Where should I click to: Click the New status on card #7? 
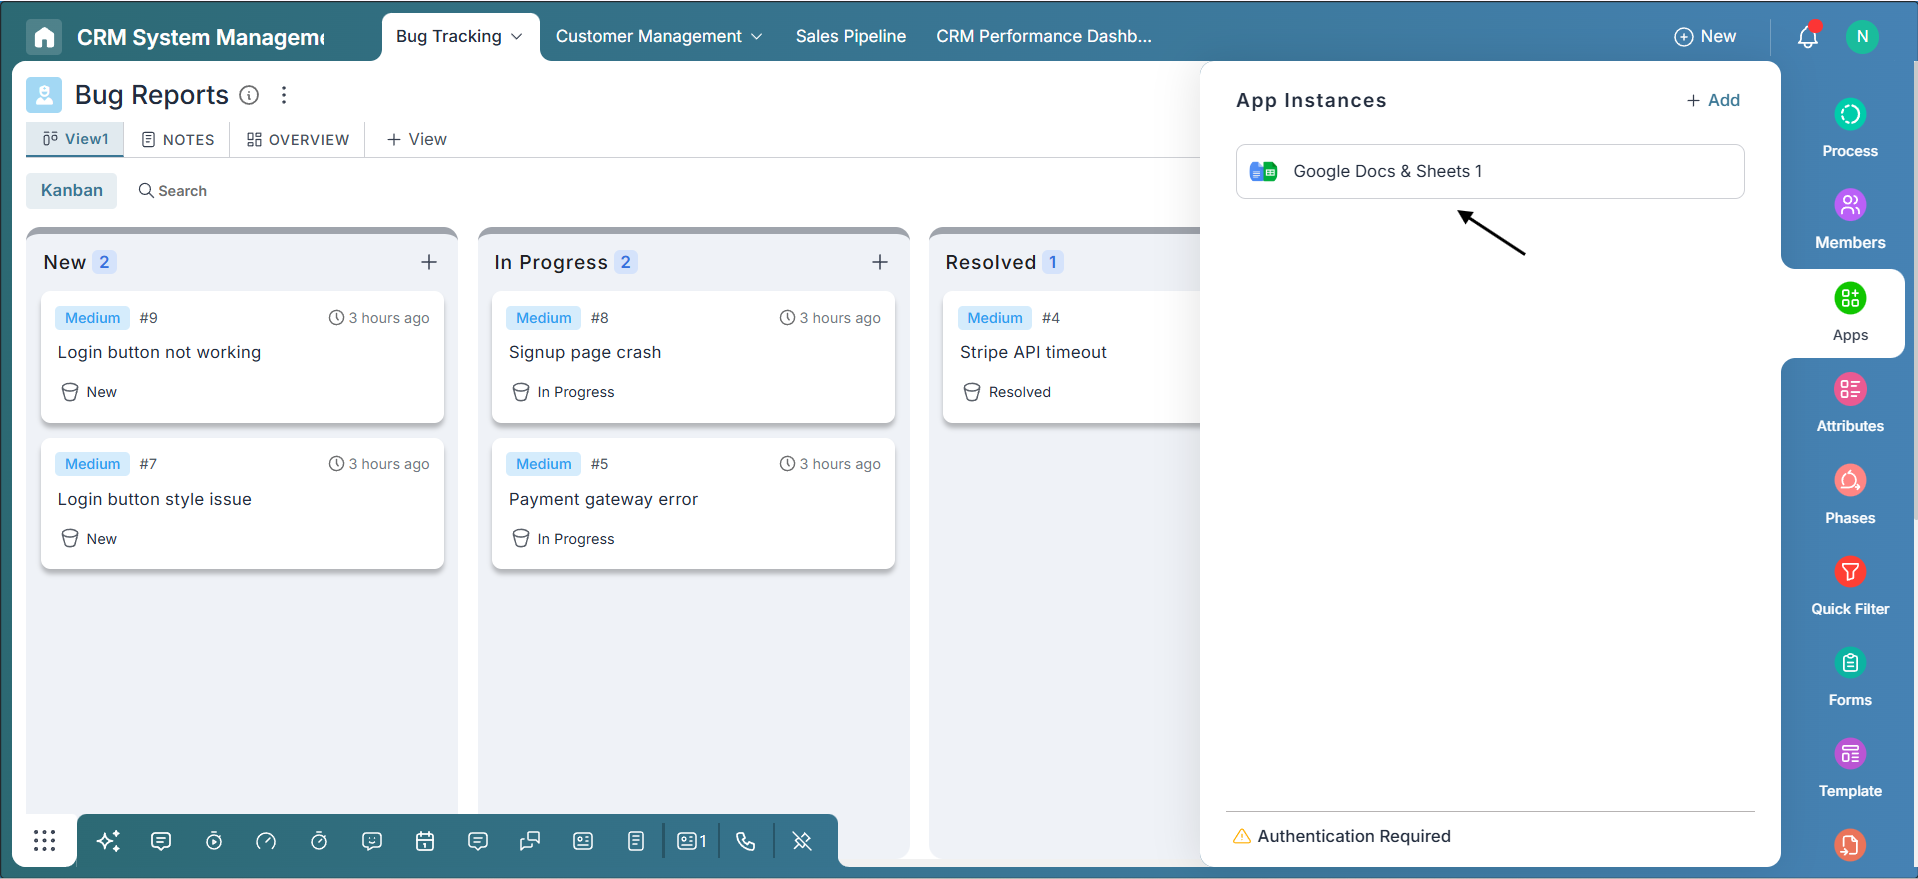tap(89, 539)
